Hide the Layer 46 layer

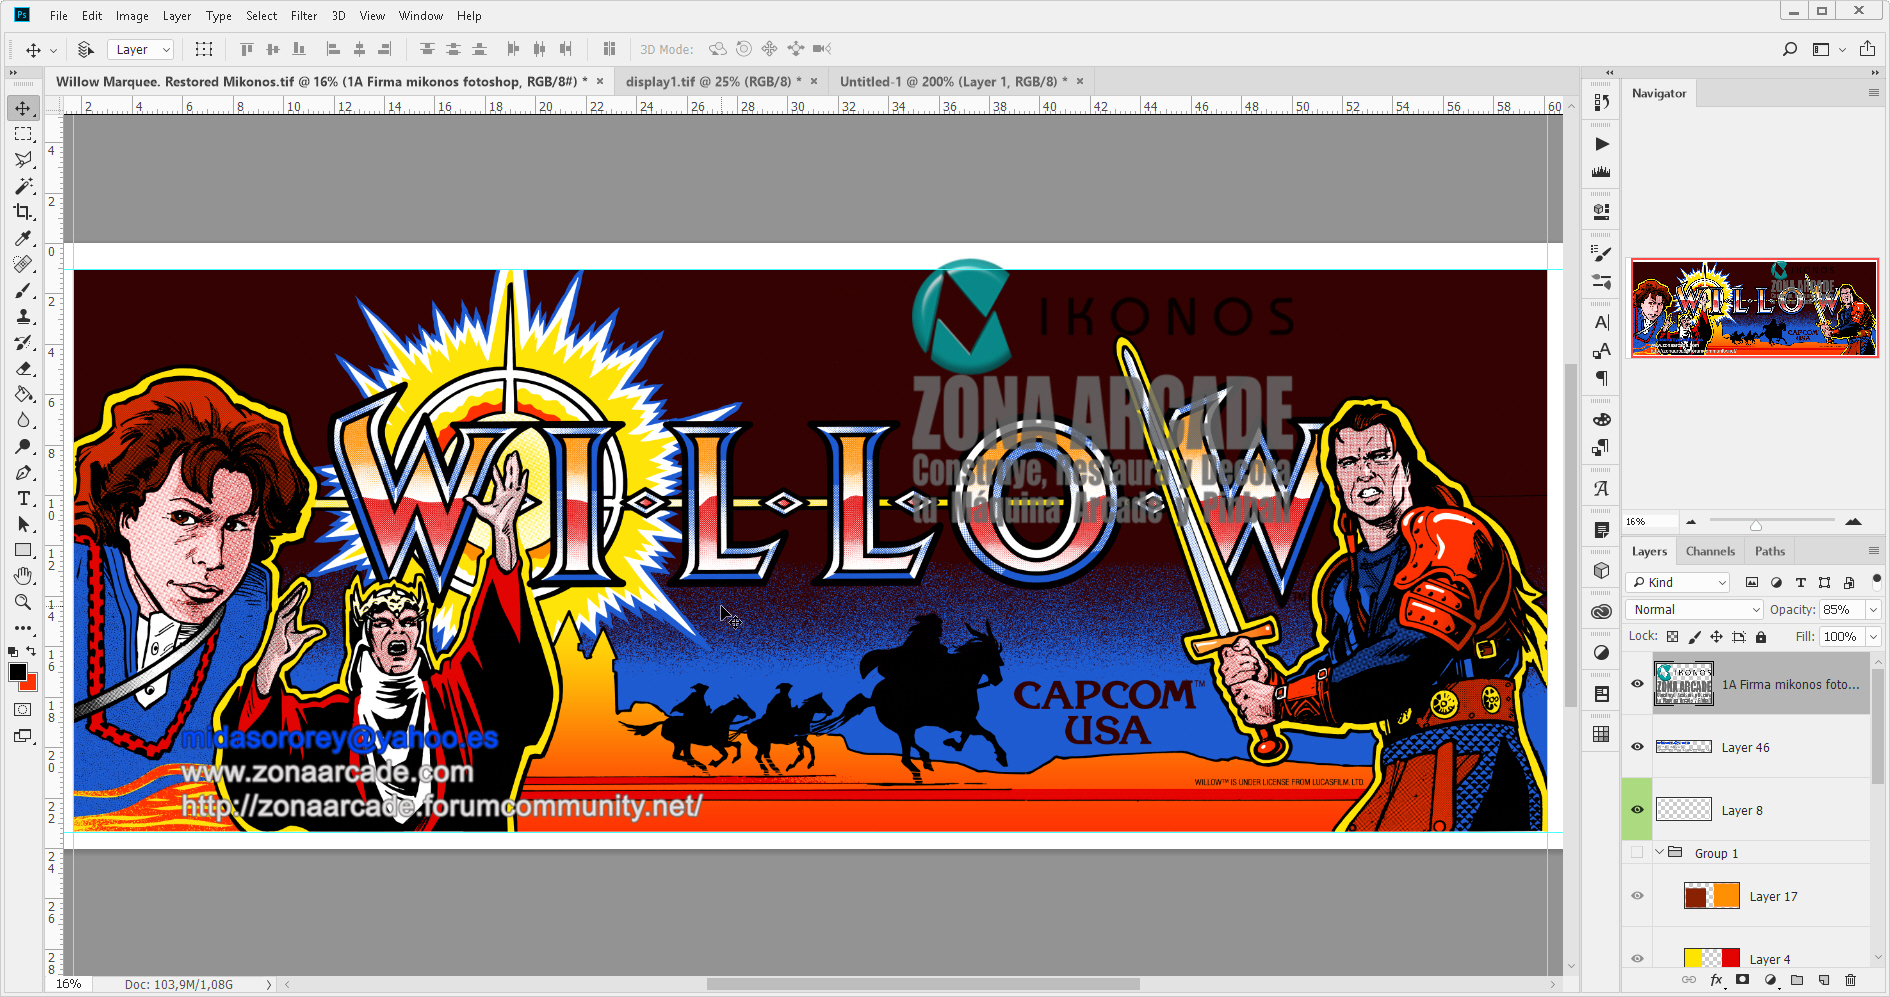[x=1637, y=746]
